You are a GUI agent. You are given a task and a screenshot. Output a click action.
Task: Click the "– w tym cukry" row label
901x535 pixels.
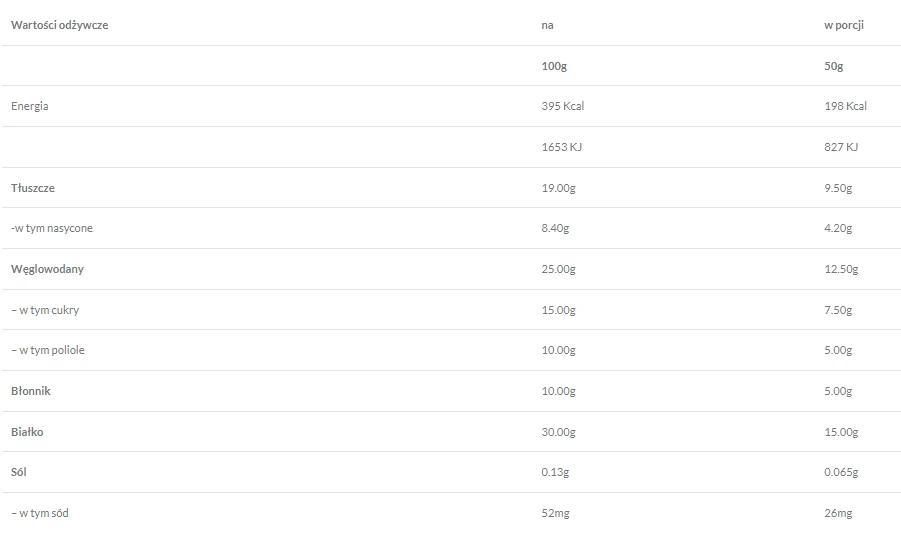pos(45,310)
